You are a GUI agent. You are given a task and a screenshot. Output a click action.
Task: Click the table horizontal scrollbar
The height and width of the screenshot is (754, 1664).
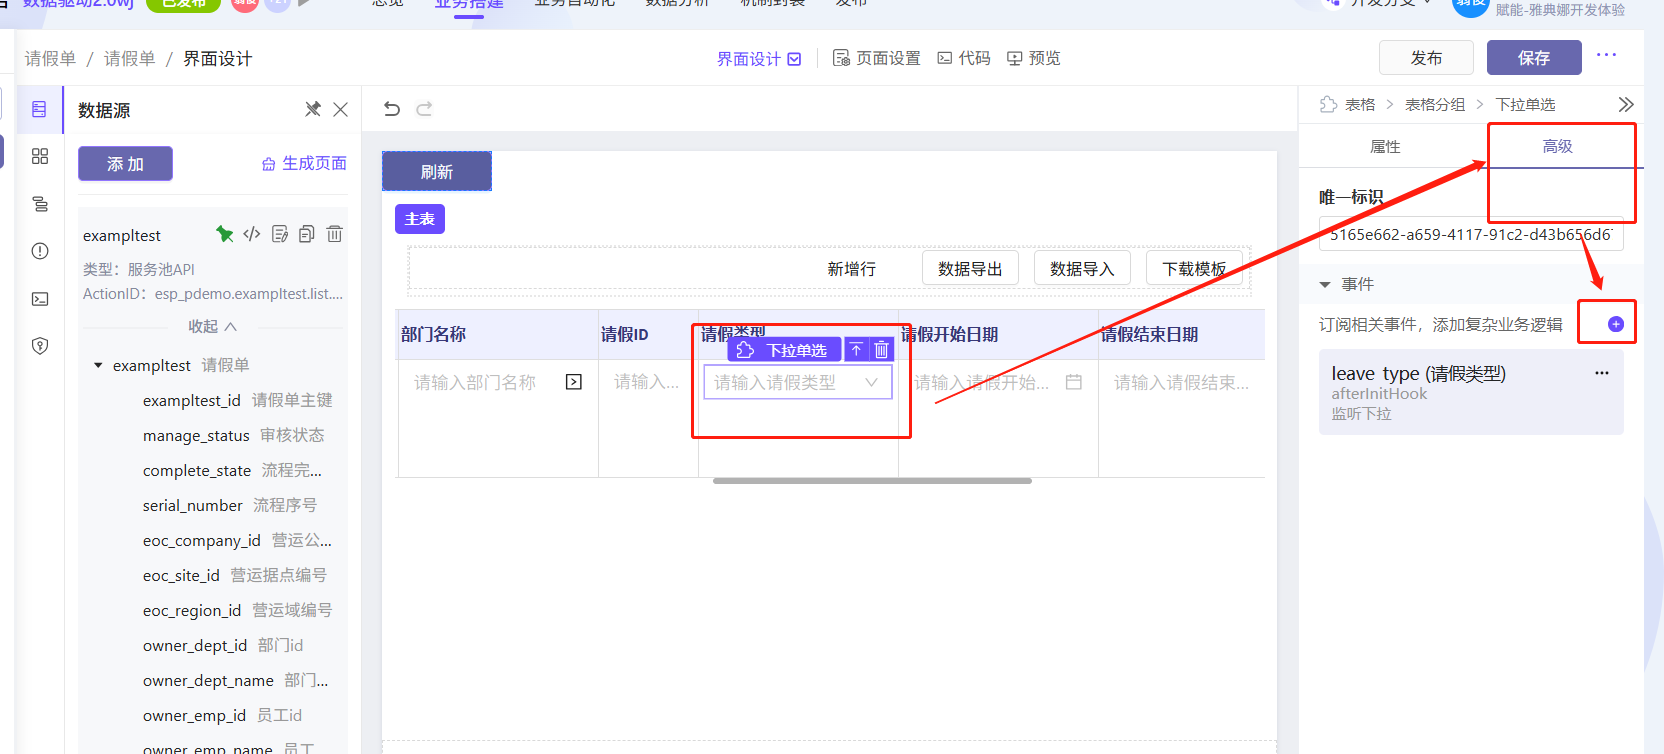(871, 481)
